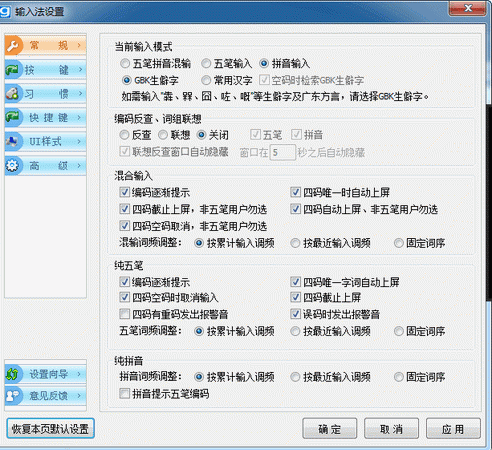Screen dimensions: 492x450
Task: Select 拼音输入 input mode
Action: click(284, 63)
